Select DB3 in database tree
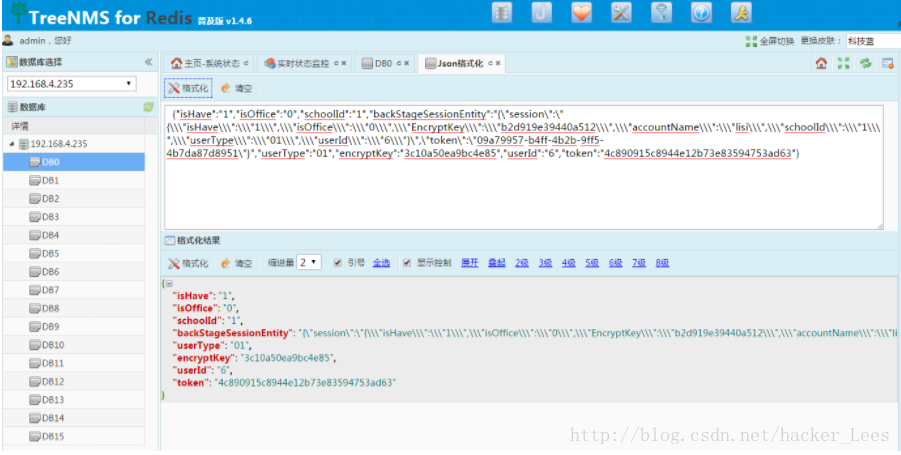Screen dimensions: 901x455 [74, 217]
